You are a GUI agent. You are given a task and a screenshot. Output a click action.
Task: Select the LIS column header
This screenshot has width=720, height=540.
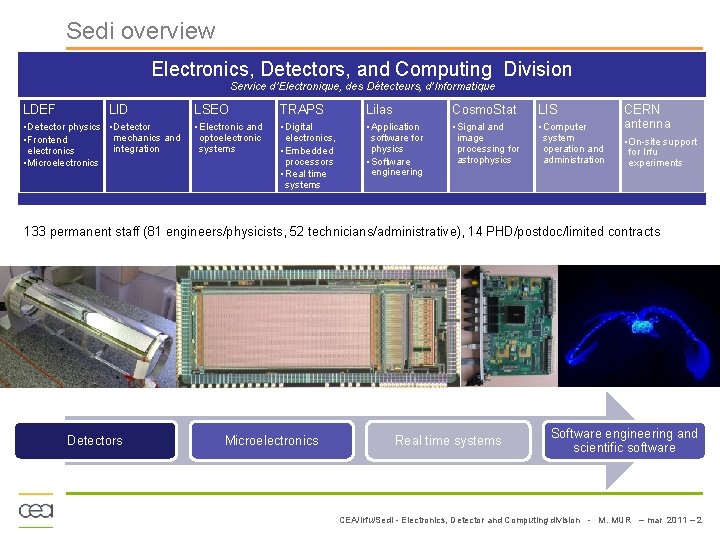pyautogui.click(x=548, y=109)
